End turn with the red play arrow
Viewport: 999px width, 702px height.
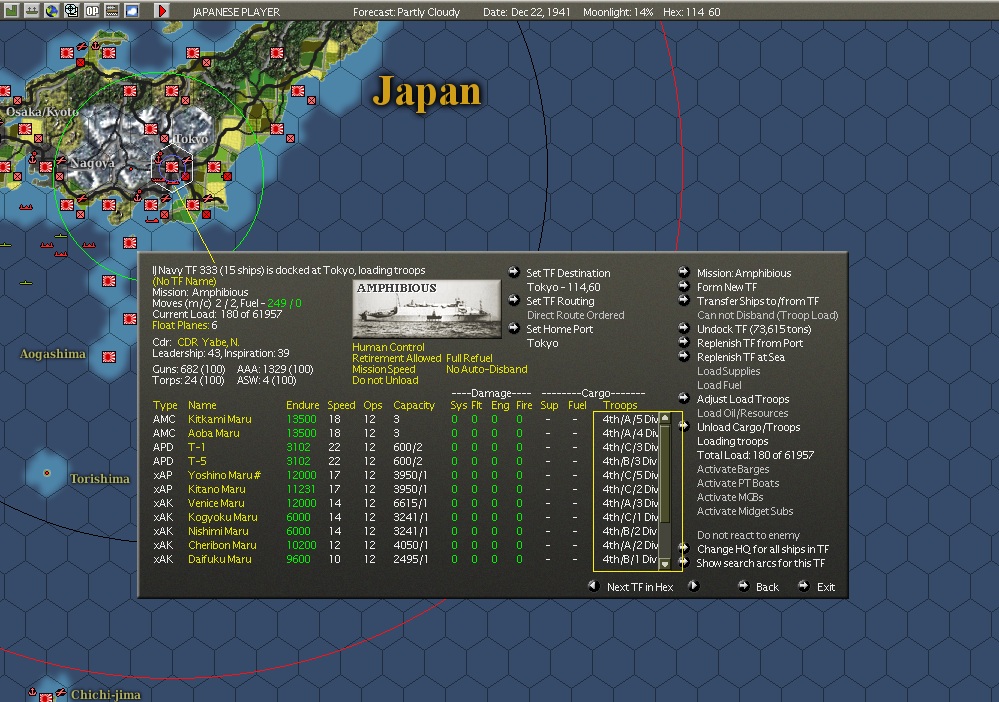(x=162, y=10)
